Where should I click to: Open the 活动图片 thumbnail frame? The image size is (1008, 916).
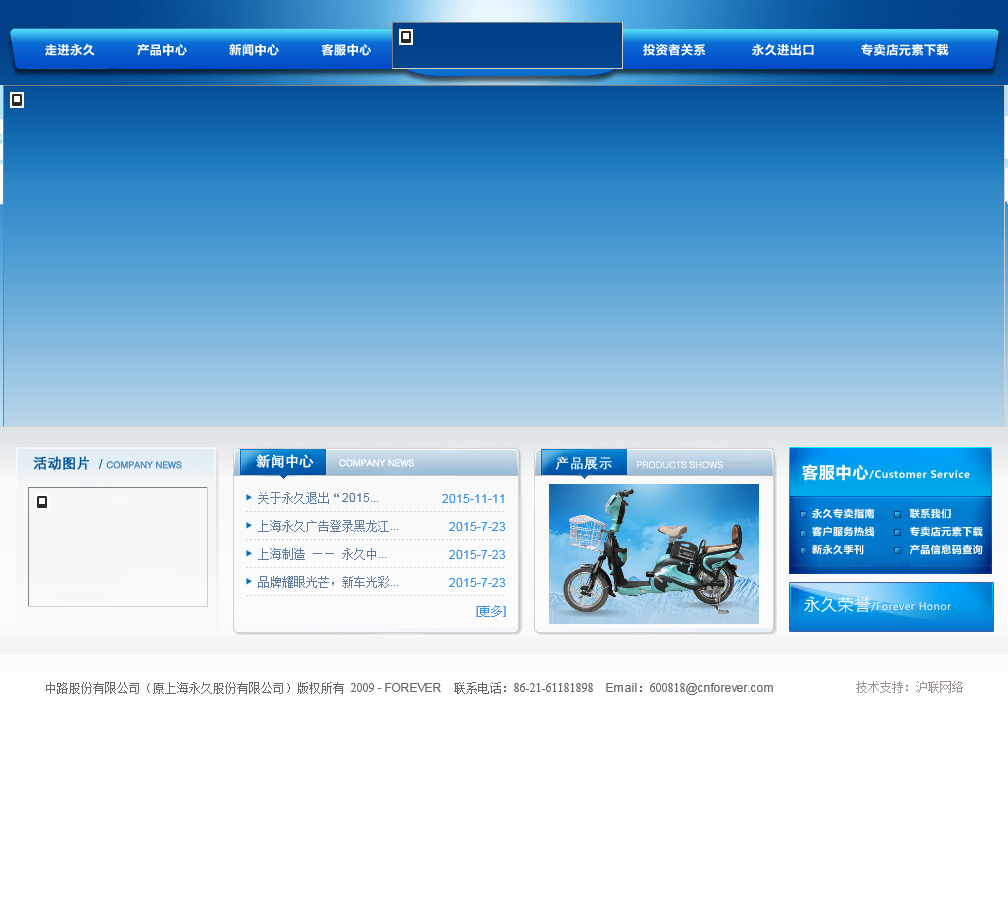pos(118,546)
